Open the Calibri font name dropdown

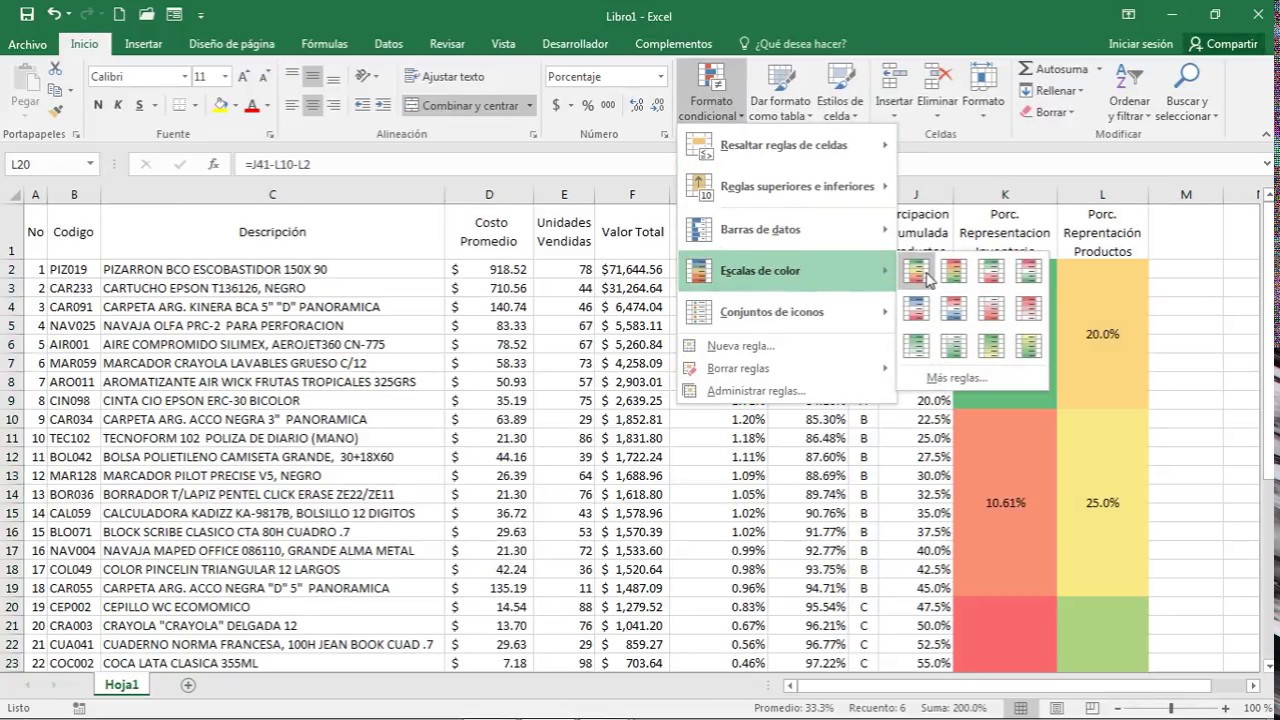coord(185,77)
